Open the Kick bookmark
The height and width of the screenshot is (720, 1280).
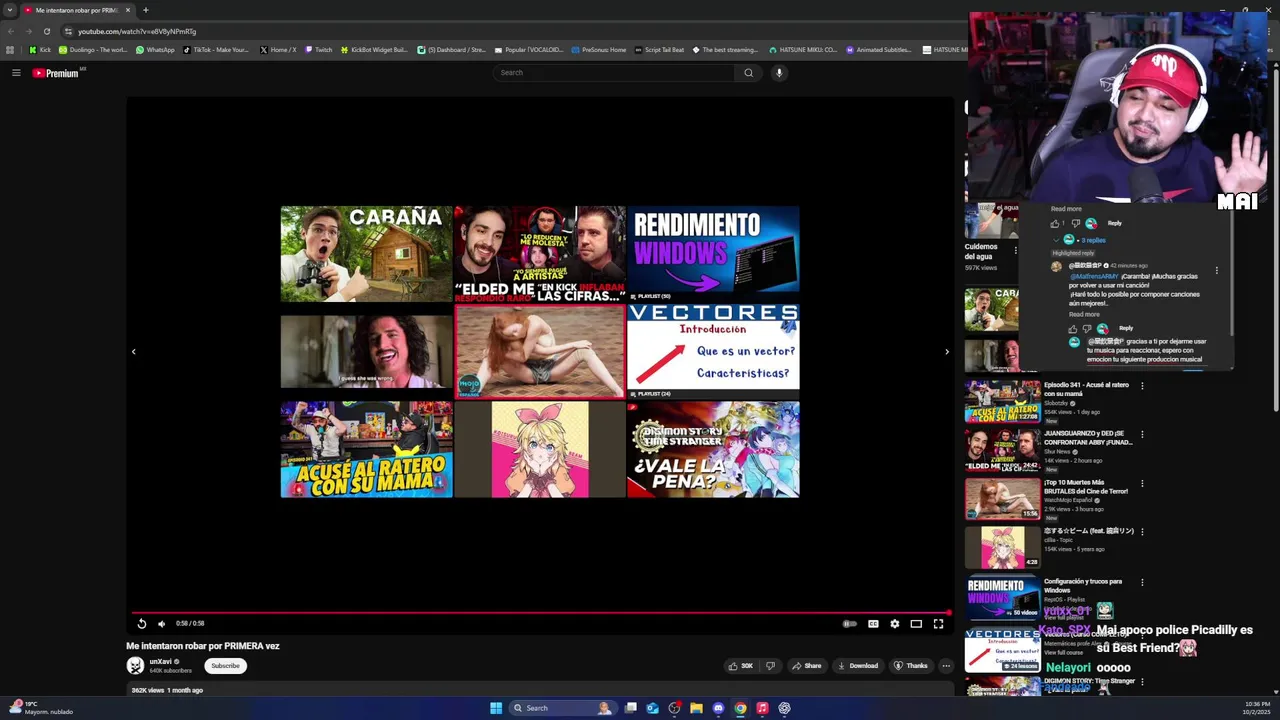40,50
